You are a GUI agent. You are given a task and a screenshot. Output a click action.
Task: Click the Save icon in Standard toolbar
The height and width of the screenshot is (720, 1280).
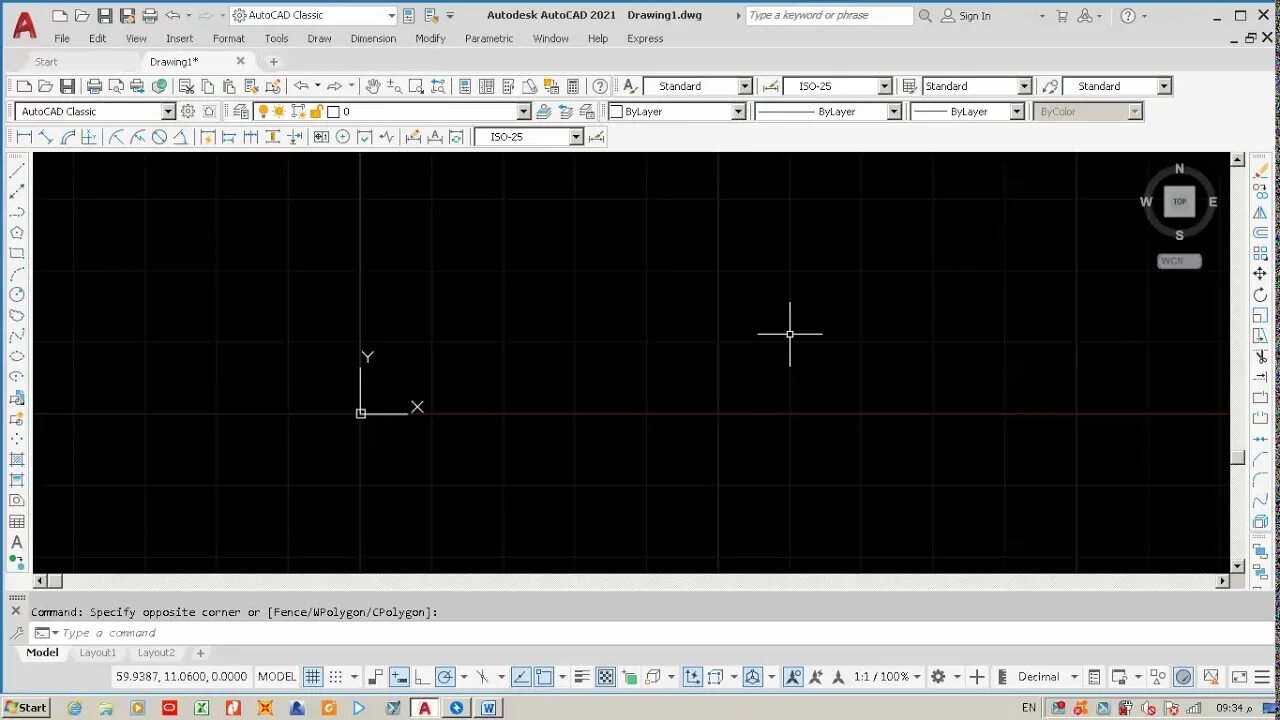[x=67, y=86]
